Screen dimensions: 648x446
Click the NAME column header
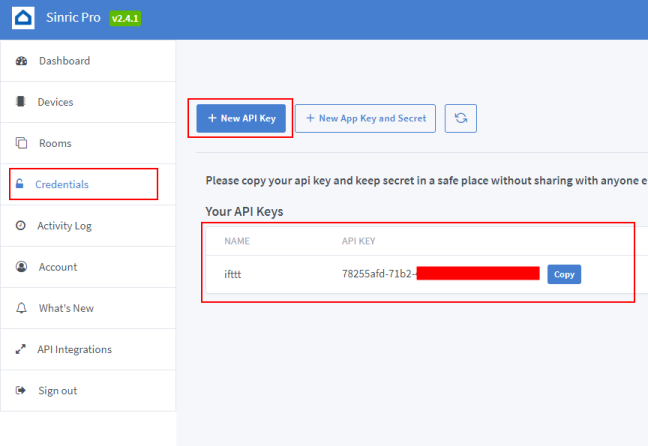236,241
